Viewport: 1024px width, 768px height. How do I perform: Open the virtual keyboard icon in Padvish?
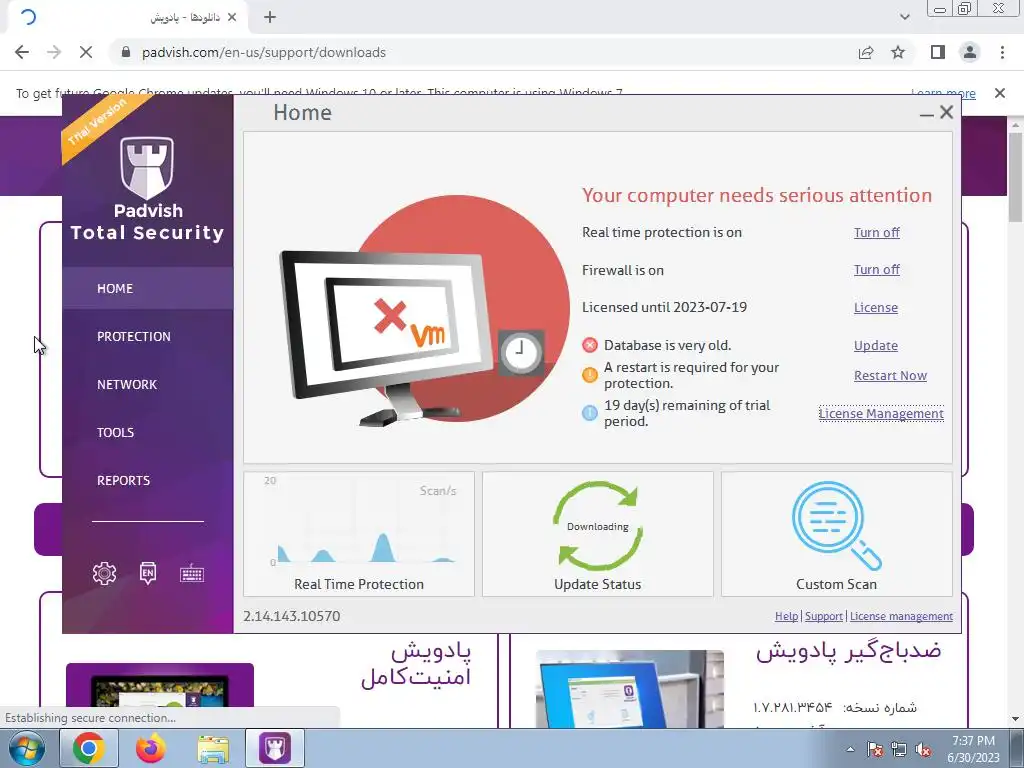[192, 573]
